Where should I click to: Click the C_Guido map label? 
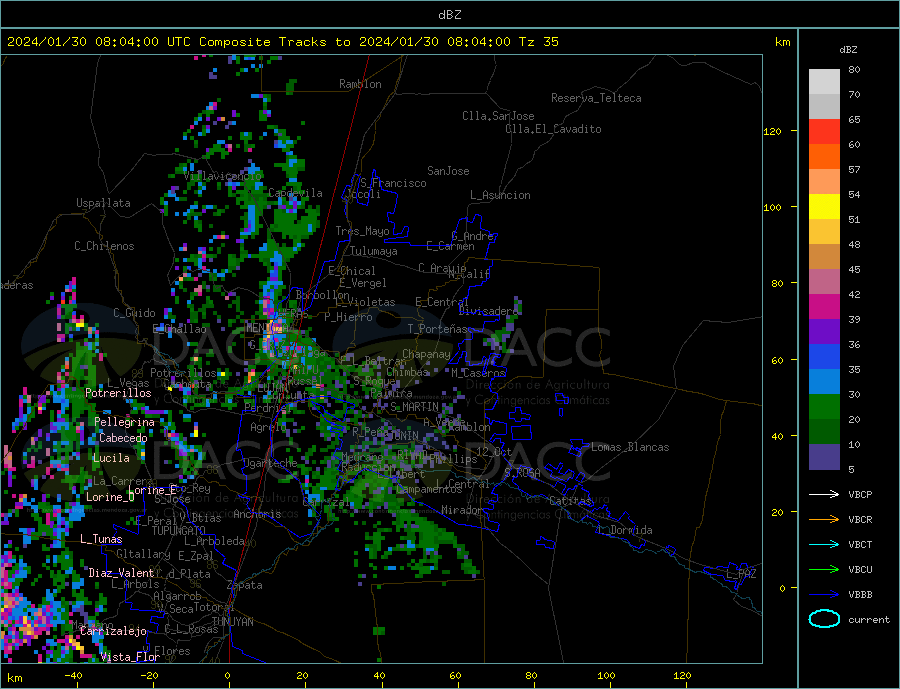tap(134, 313)
